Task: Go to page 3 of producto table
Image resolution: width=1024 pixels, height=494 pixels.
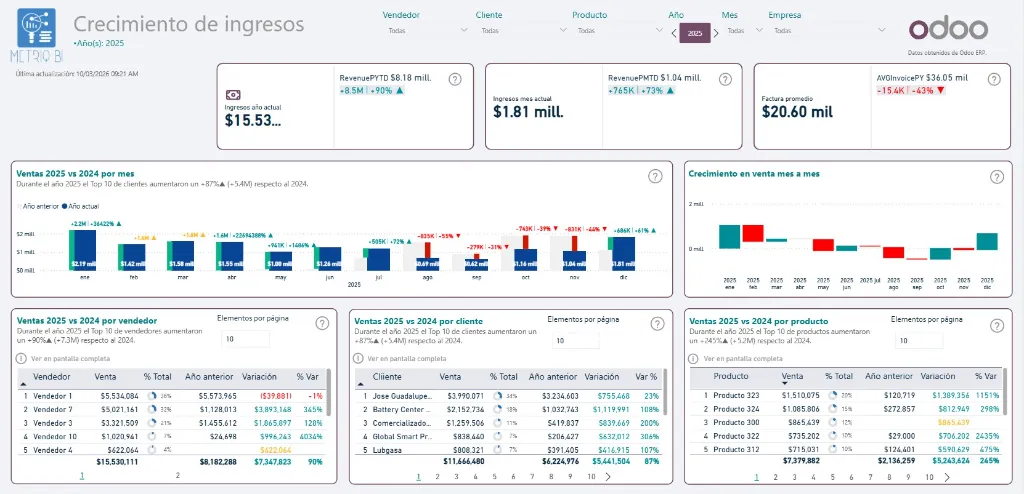Action: click(x=793, y=477)
